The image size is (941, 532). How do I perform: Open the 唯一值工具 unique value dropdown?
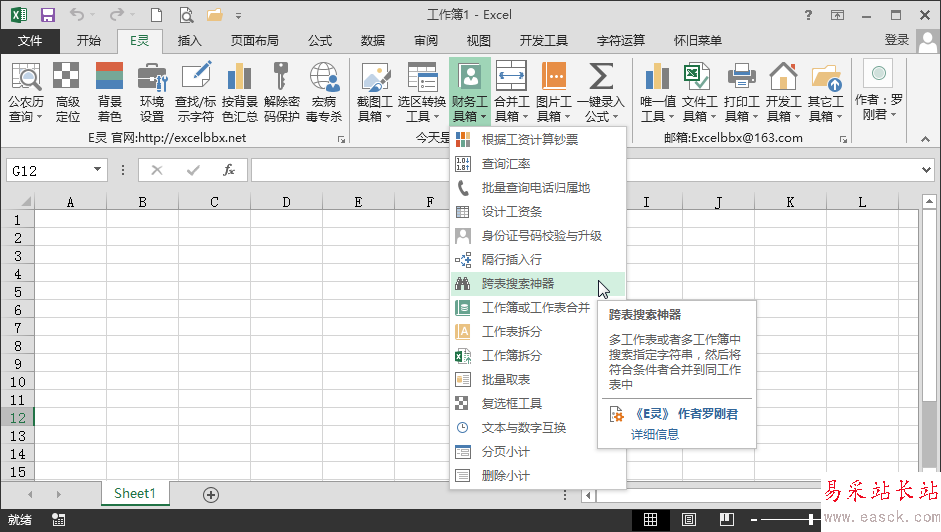coord(658,92)
